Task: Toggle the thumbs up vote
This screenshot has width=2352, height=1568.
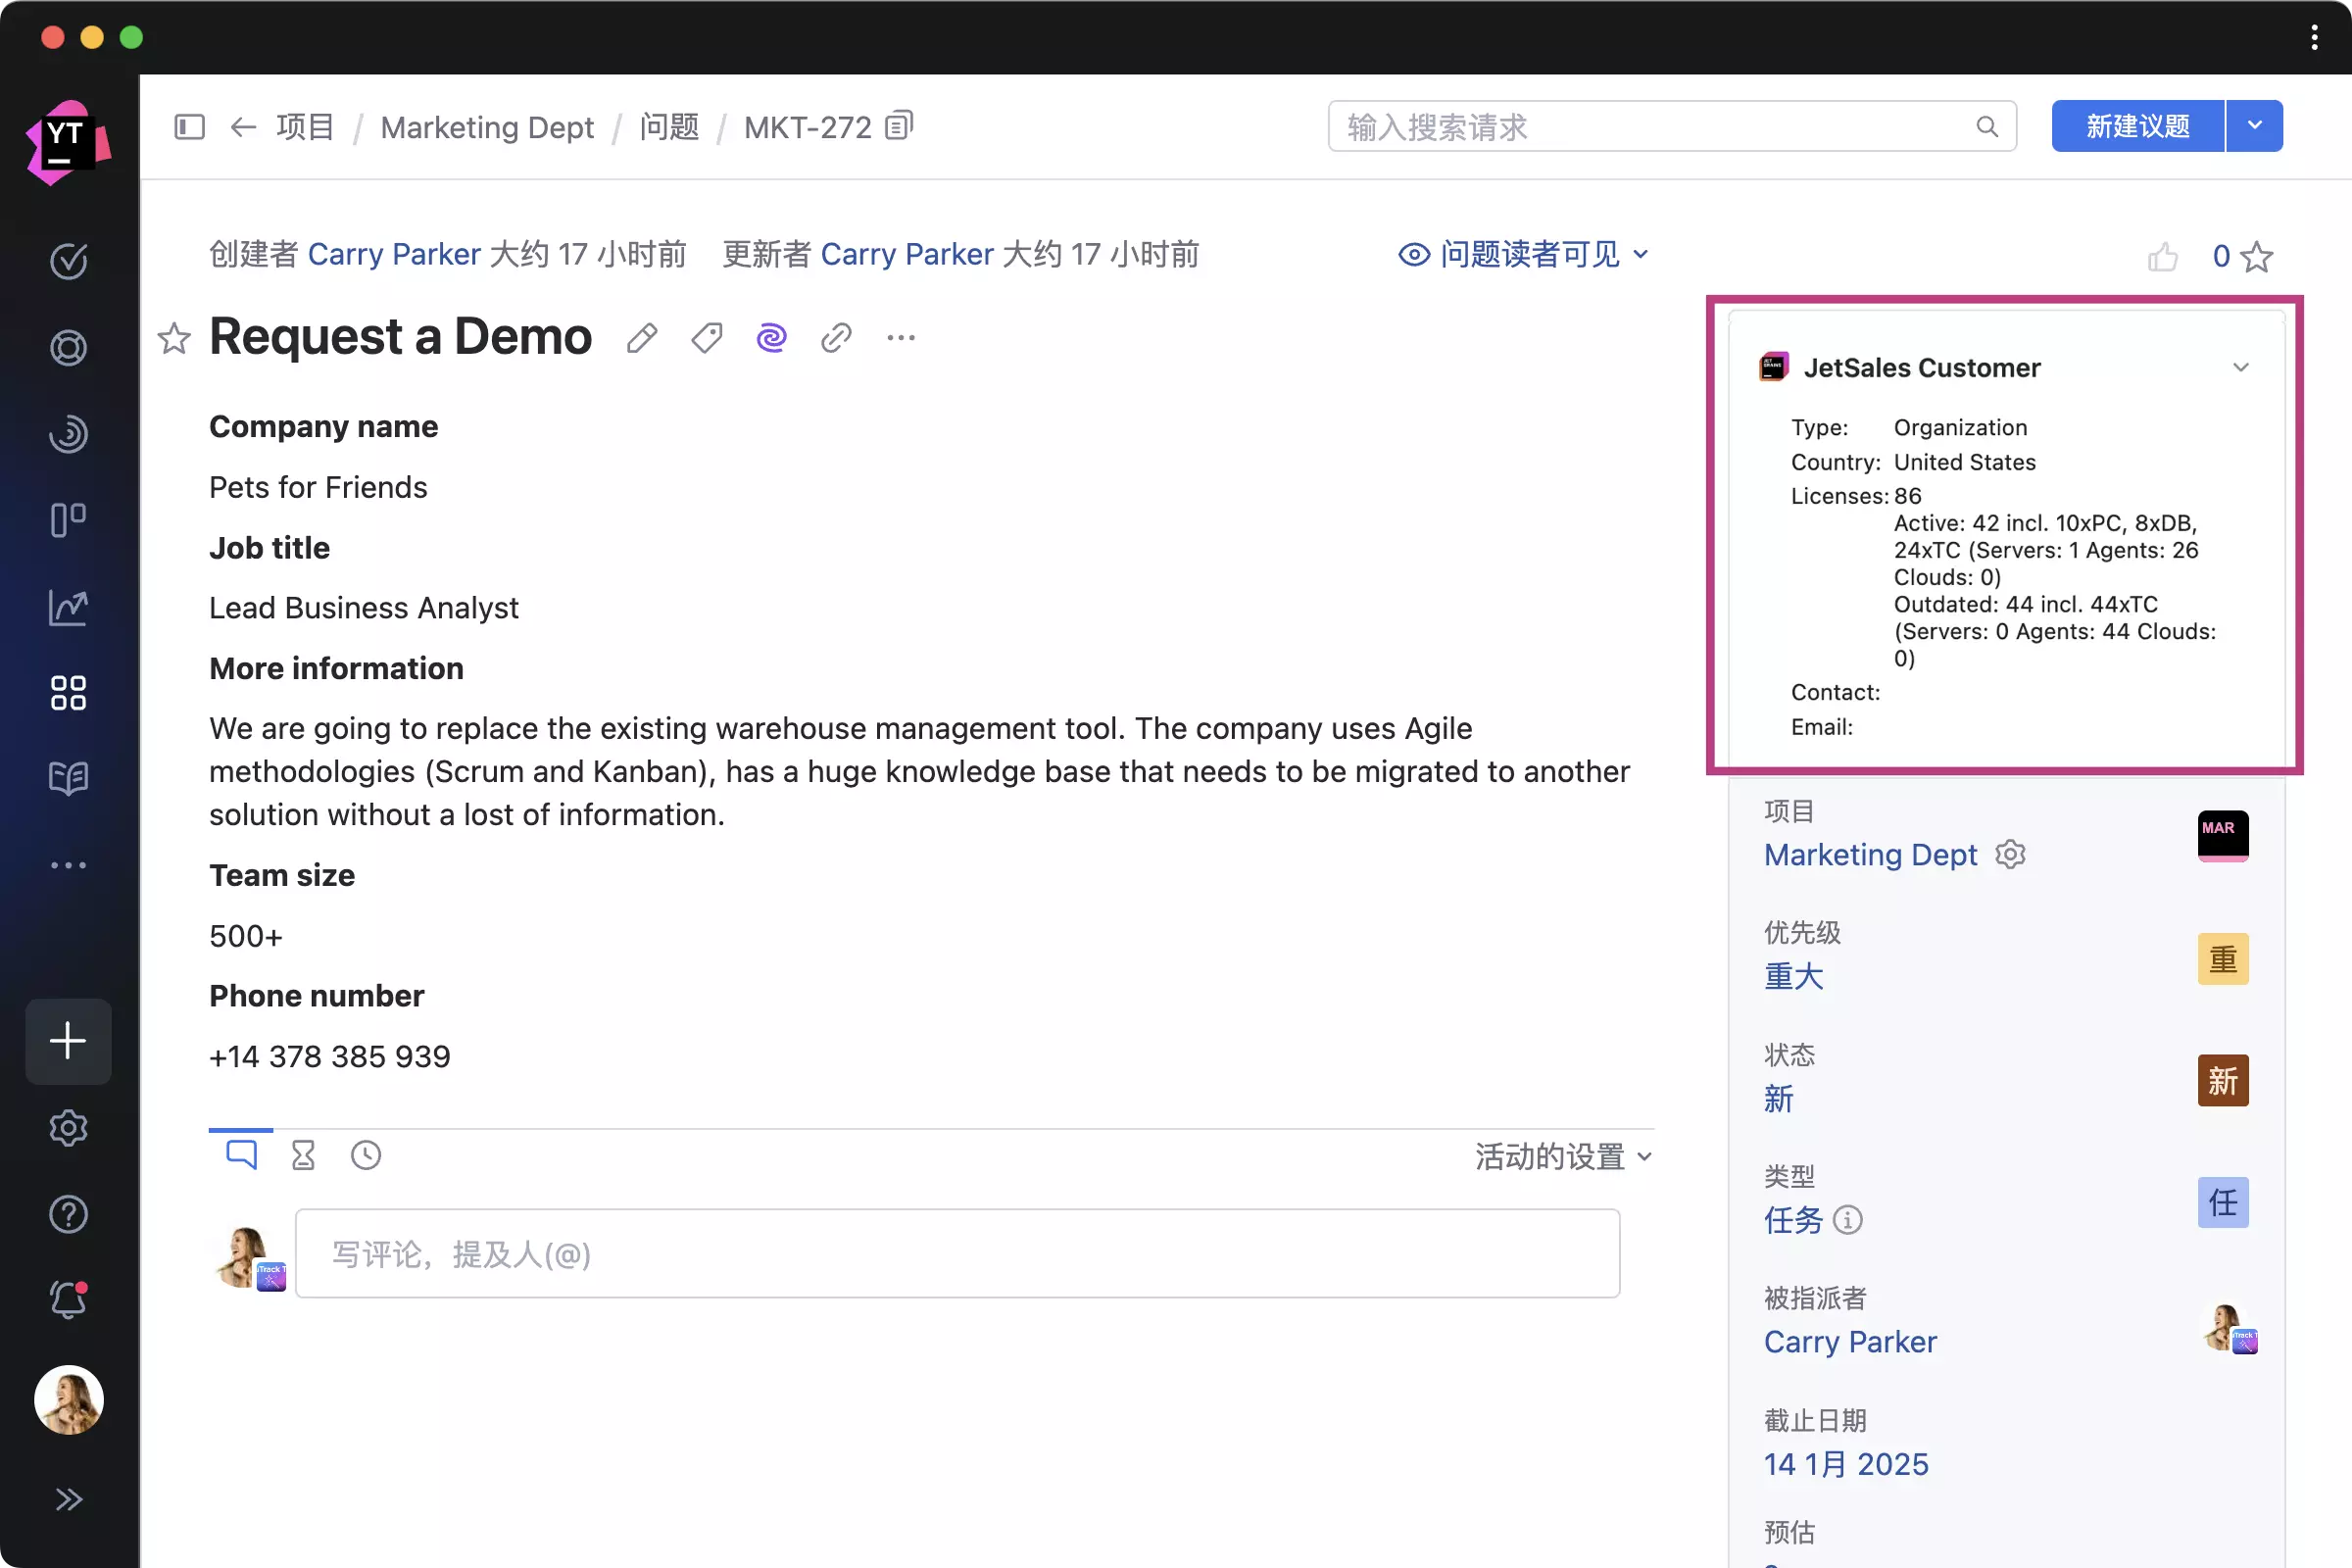Action: point(2162,257)
